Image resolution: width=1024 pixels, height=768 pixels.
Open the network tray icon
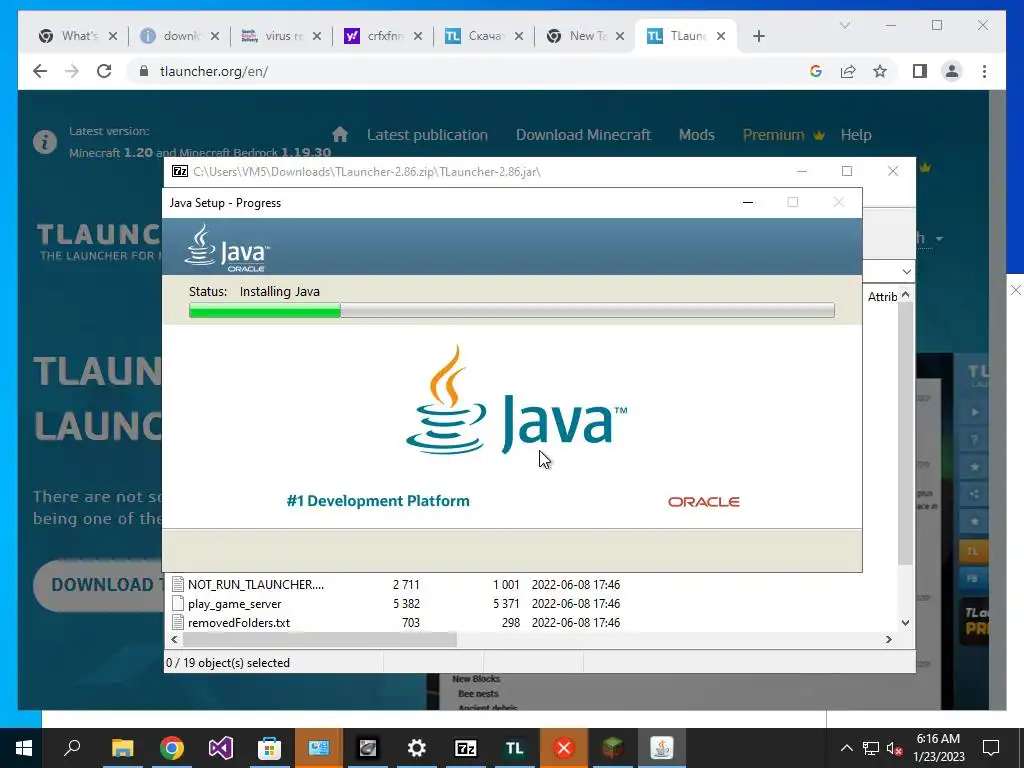click(x=871, y=748)
